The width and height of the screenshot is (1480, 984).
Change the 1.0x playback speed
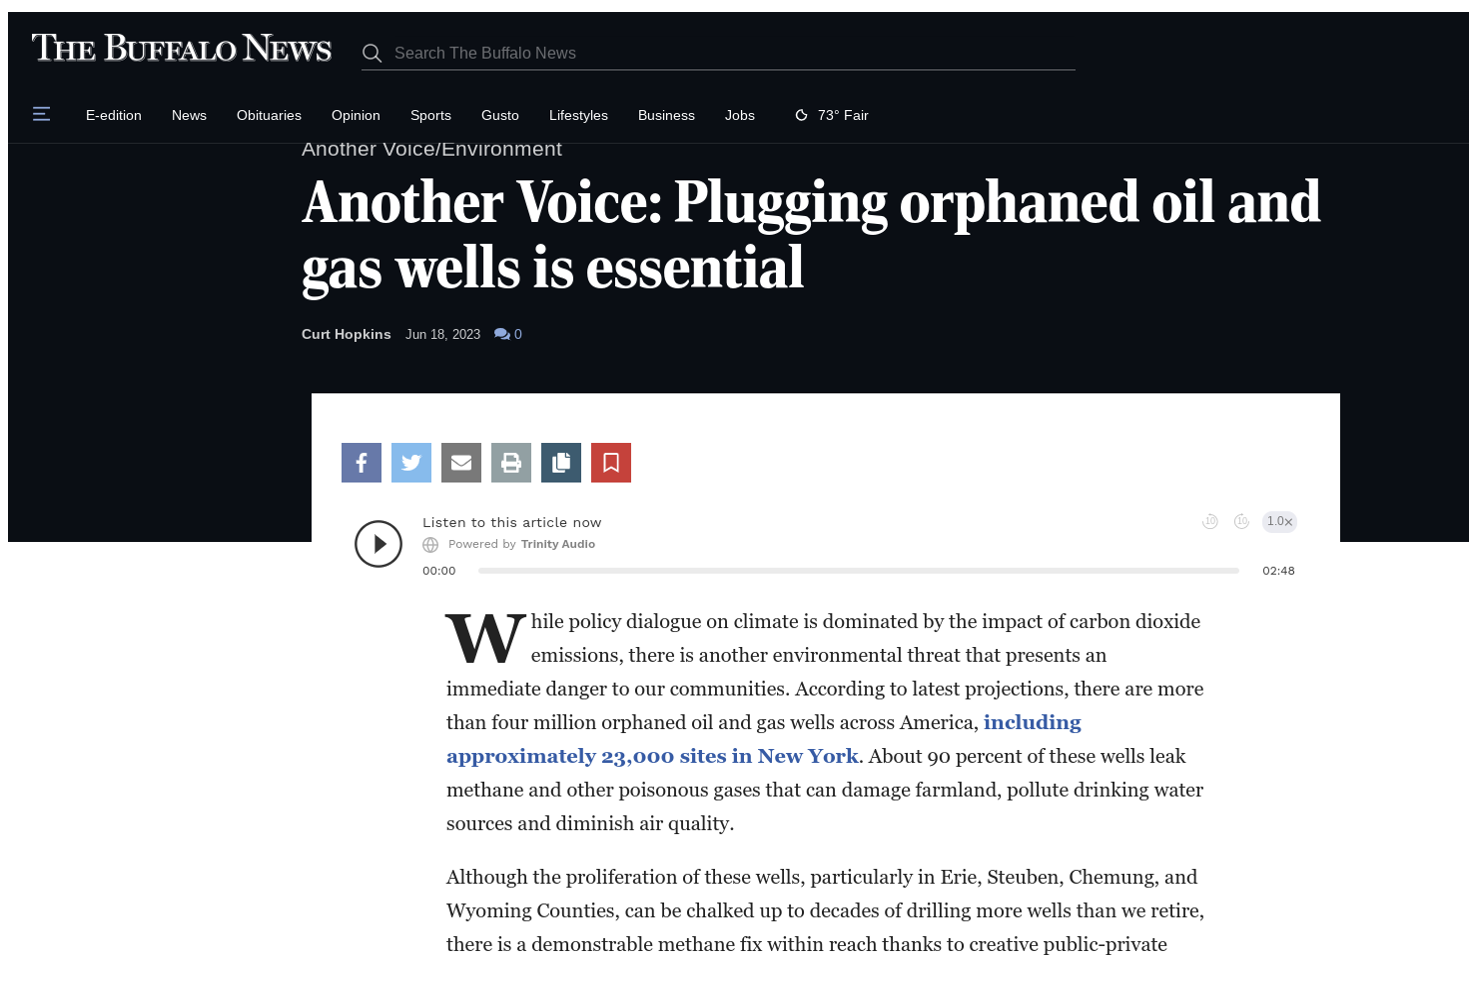coord(1279,521)
